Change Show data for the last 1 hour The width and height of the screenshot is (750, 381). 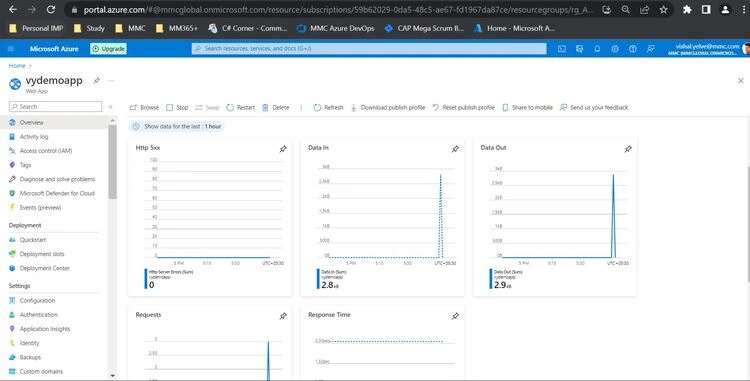177,127
